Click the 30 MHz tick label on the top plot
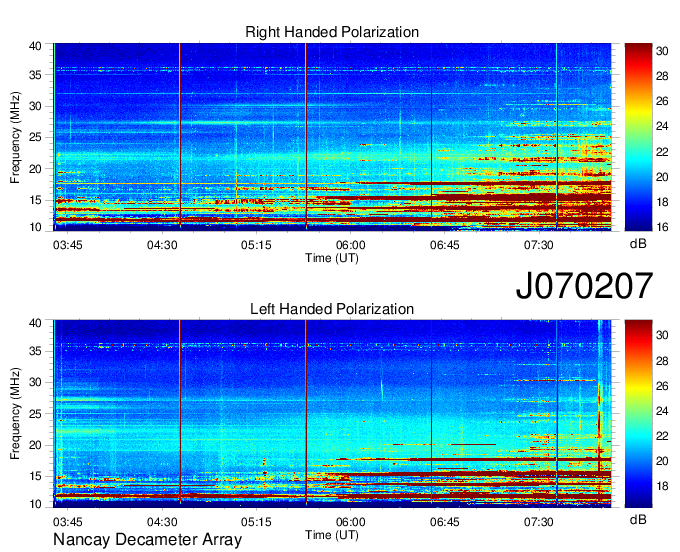Screen dimensions: 680x552 [x=35, y=106]
